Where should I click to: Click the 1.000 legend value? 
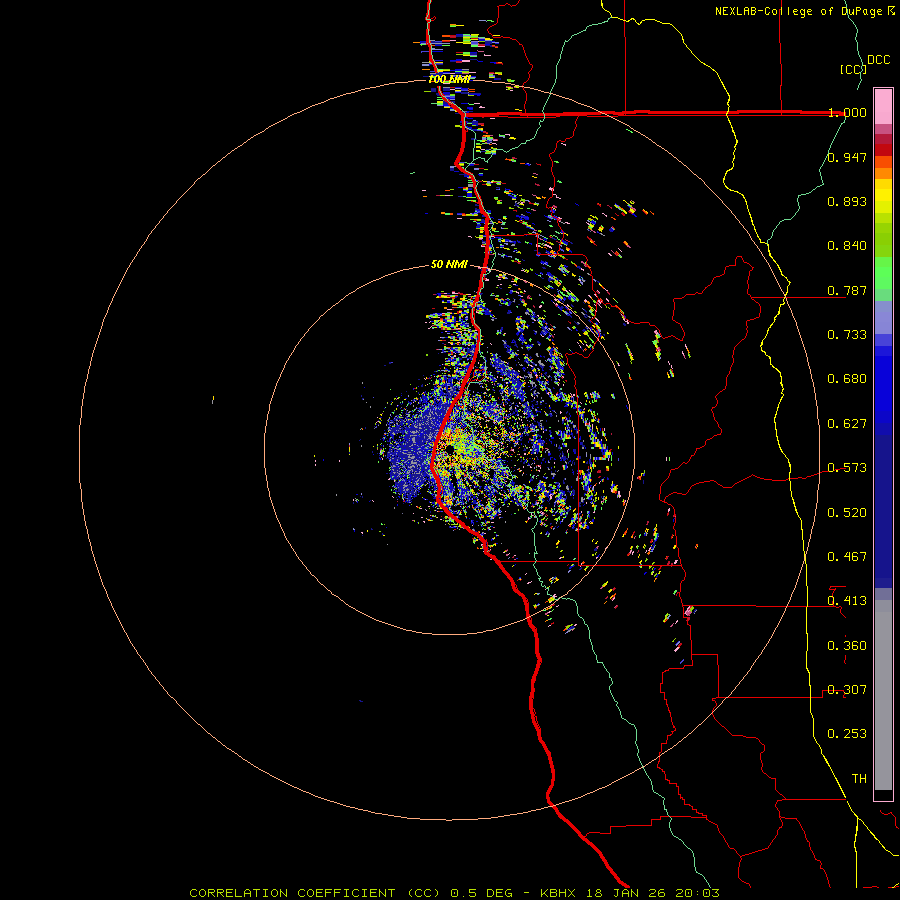847,112
